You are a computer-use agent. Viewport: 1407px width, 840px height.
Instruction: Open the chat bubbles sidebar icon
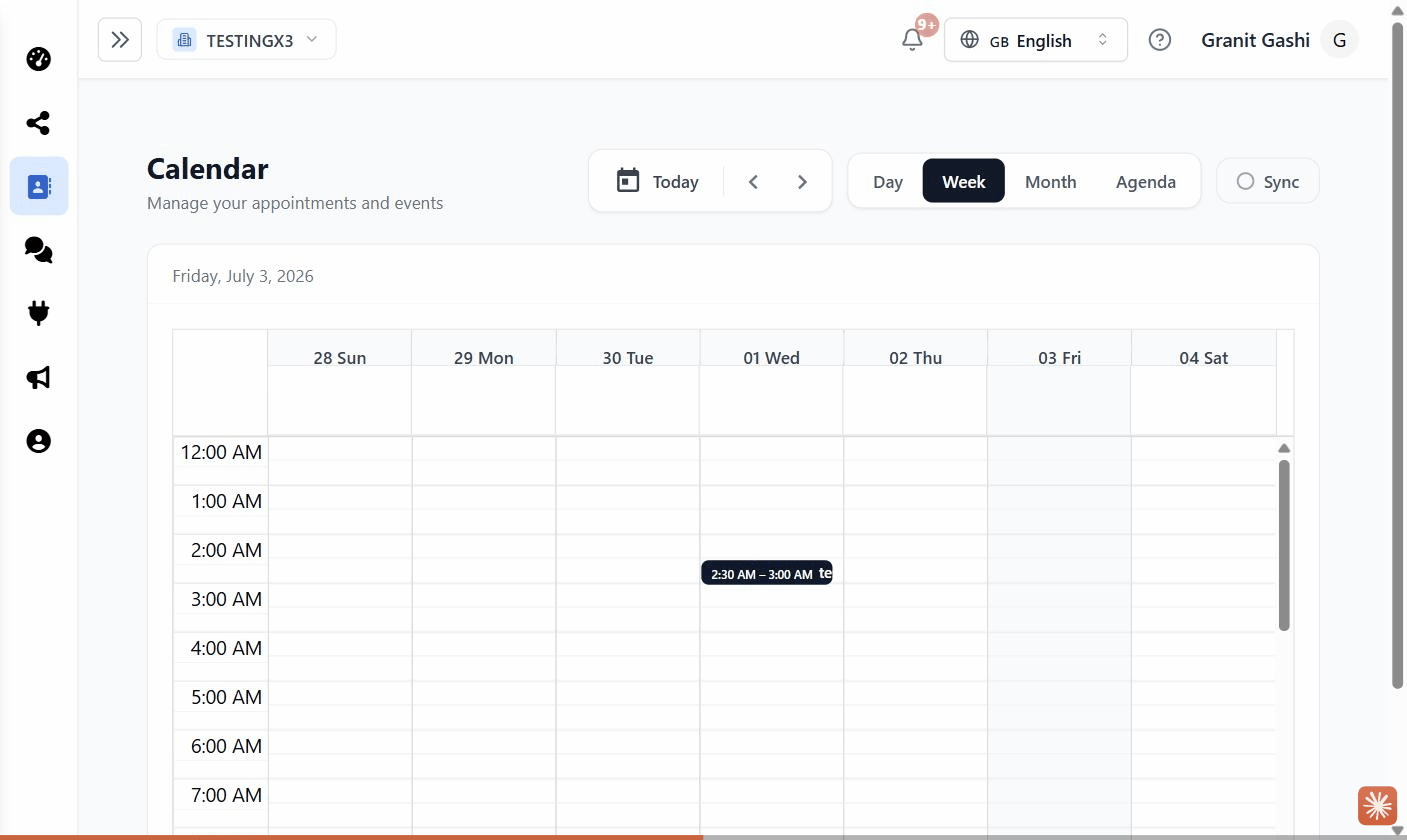point(38,250)
